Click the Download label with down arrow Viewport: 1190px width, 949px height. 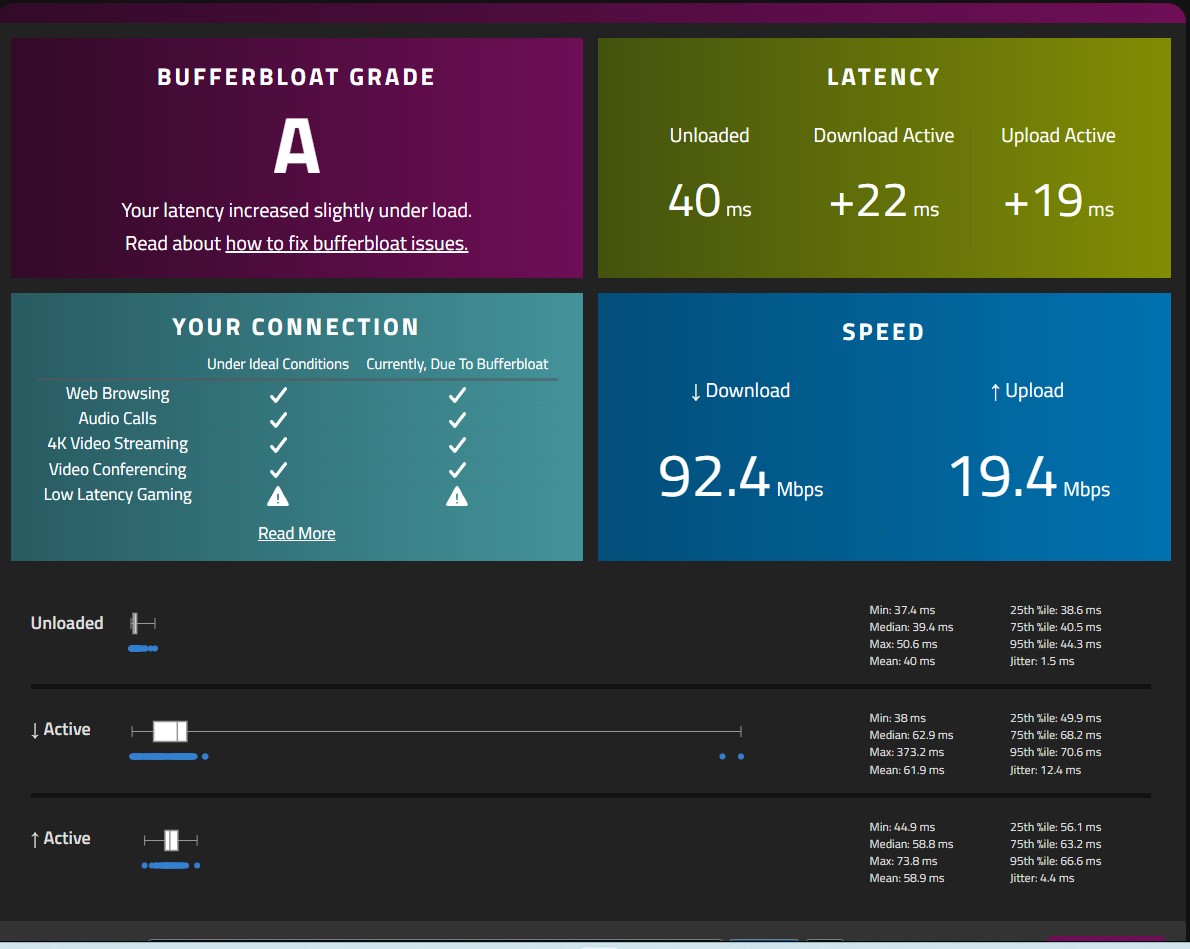click(740, 391)
